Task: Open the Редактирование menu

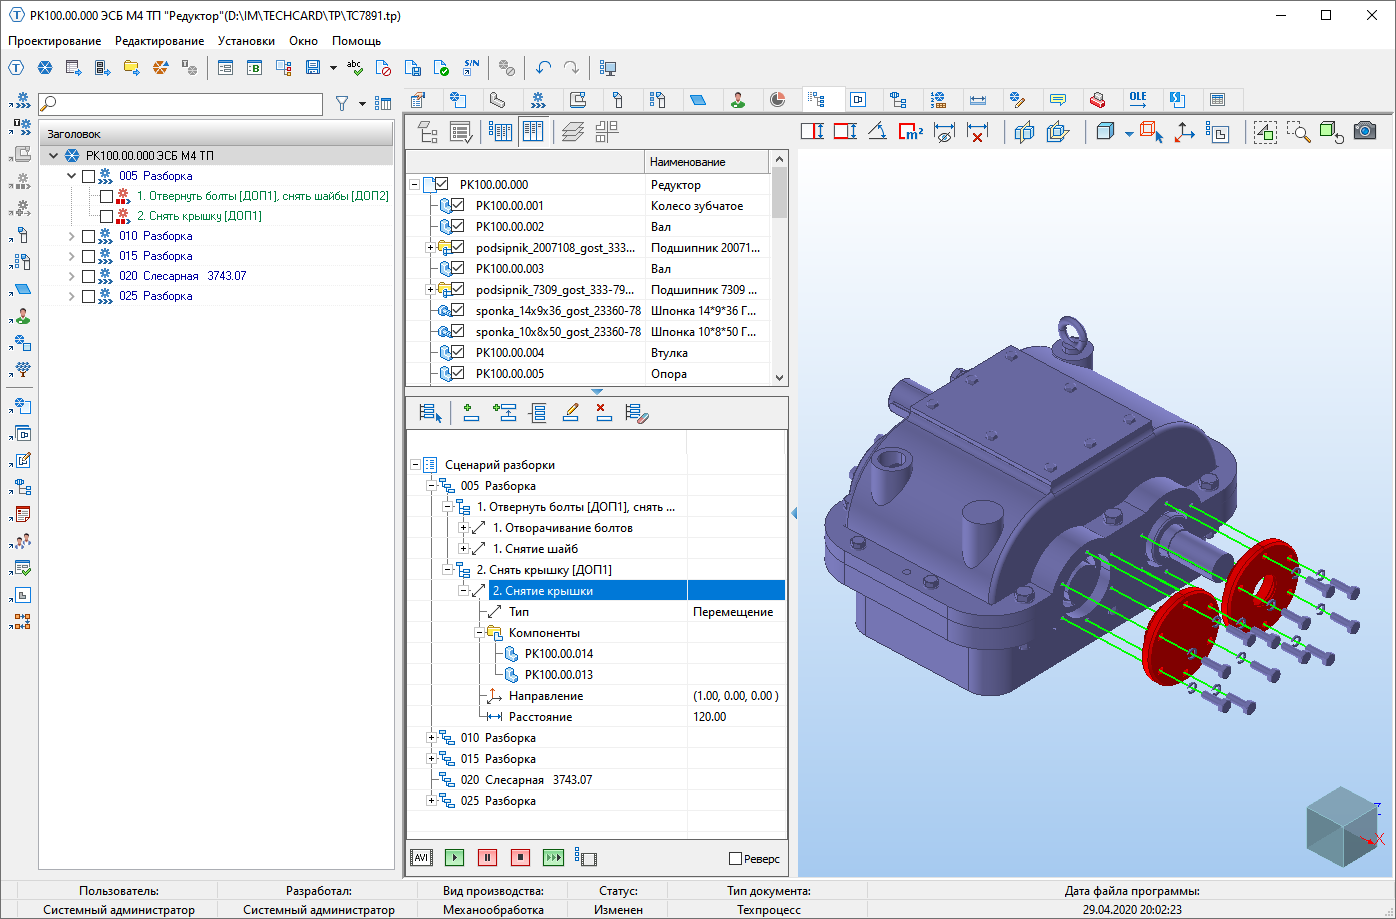Action: (x=159, y=41)
